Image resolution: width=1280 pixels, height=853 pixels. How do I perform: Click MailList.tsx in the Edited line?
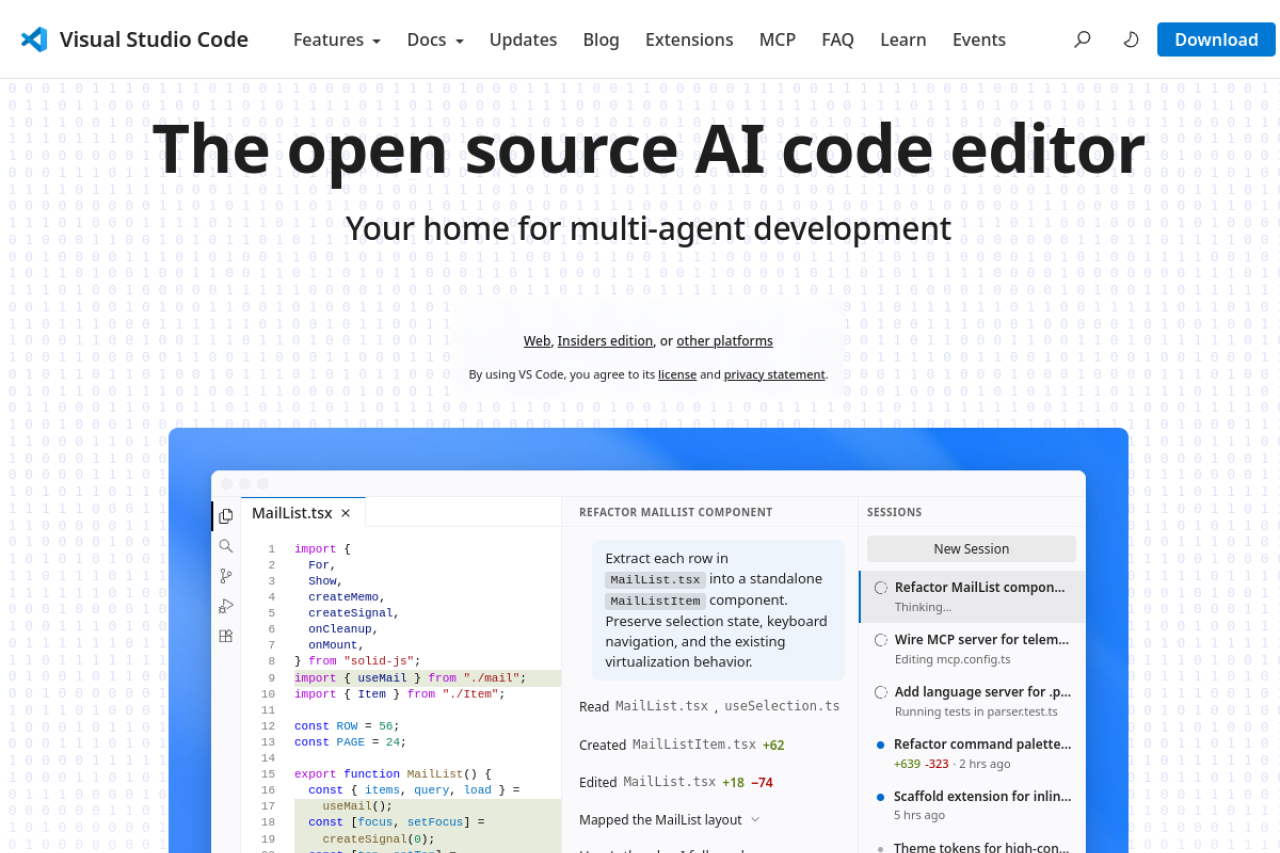pos(669,782)
